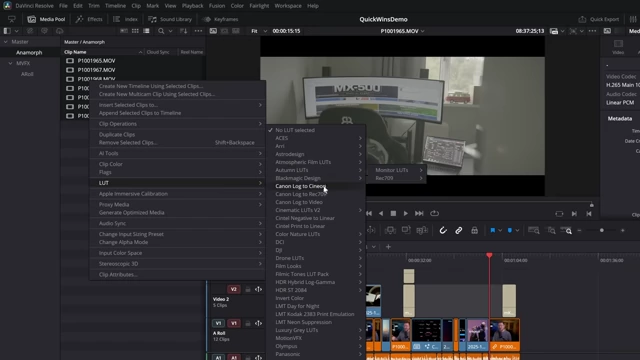
Task: Expand the Input Color Space submenu
Action: (x=178, y=253)
